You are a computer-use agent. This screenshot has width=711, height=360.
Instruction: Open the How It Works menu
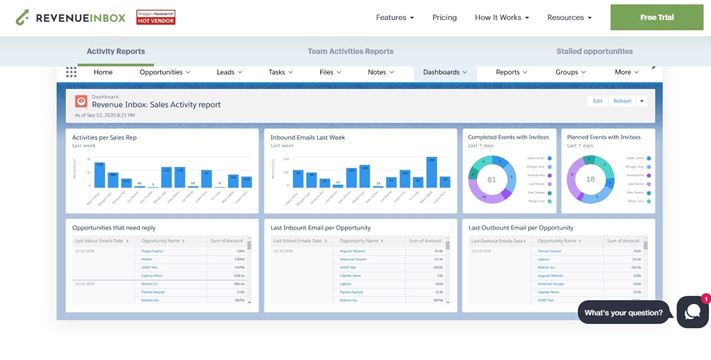click(x=502, y=18)
